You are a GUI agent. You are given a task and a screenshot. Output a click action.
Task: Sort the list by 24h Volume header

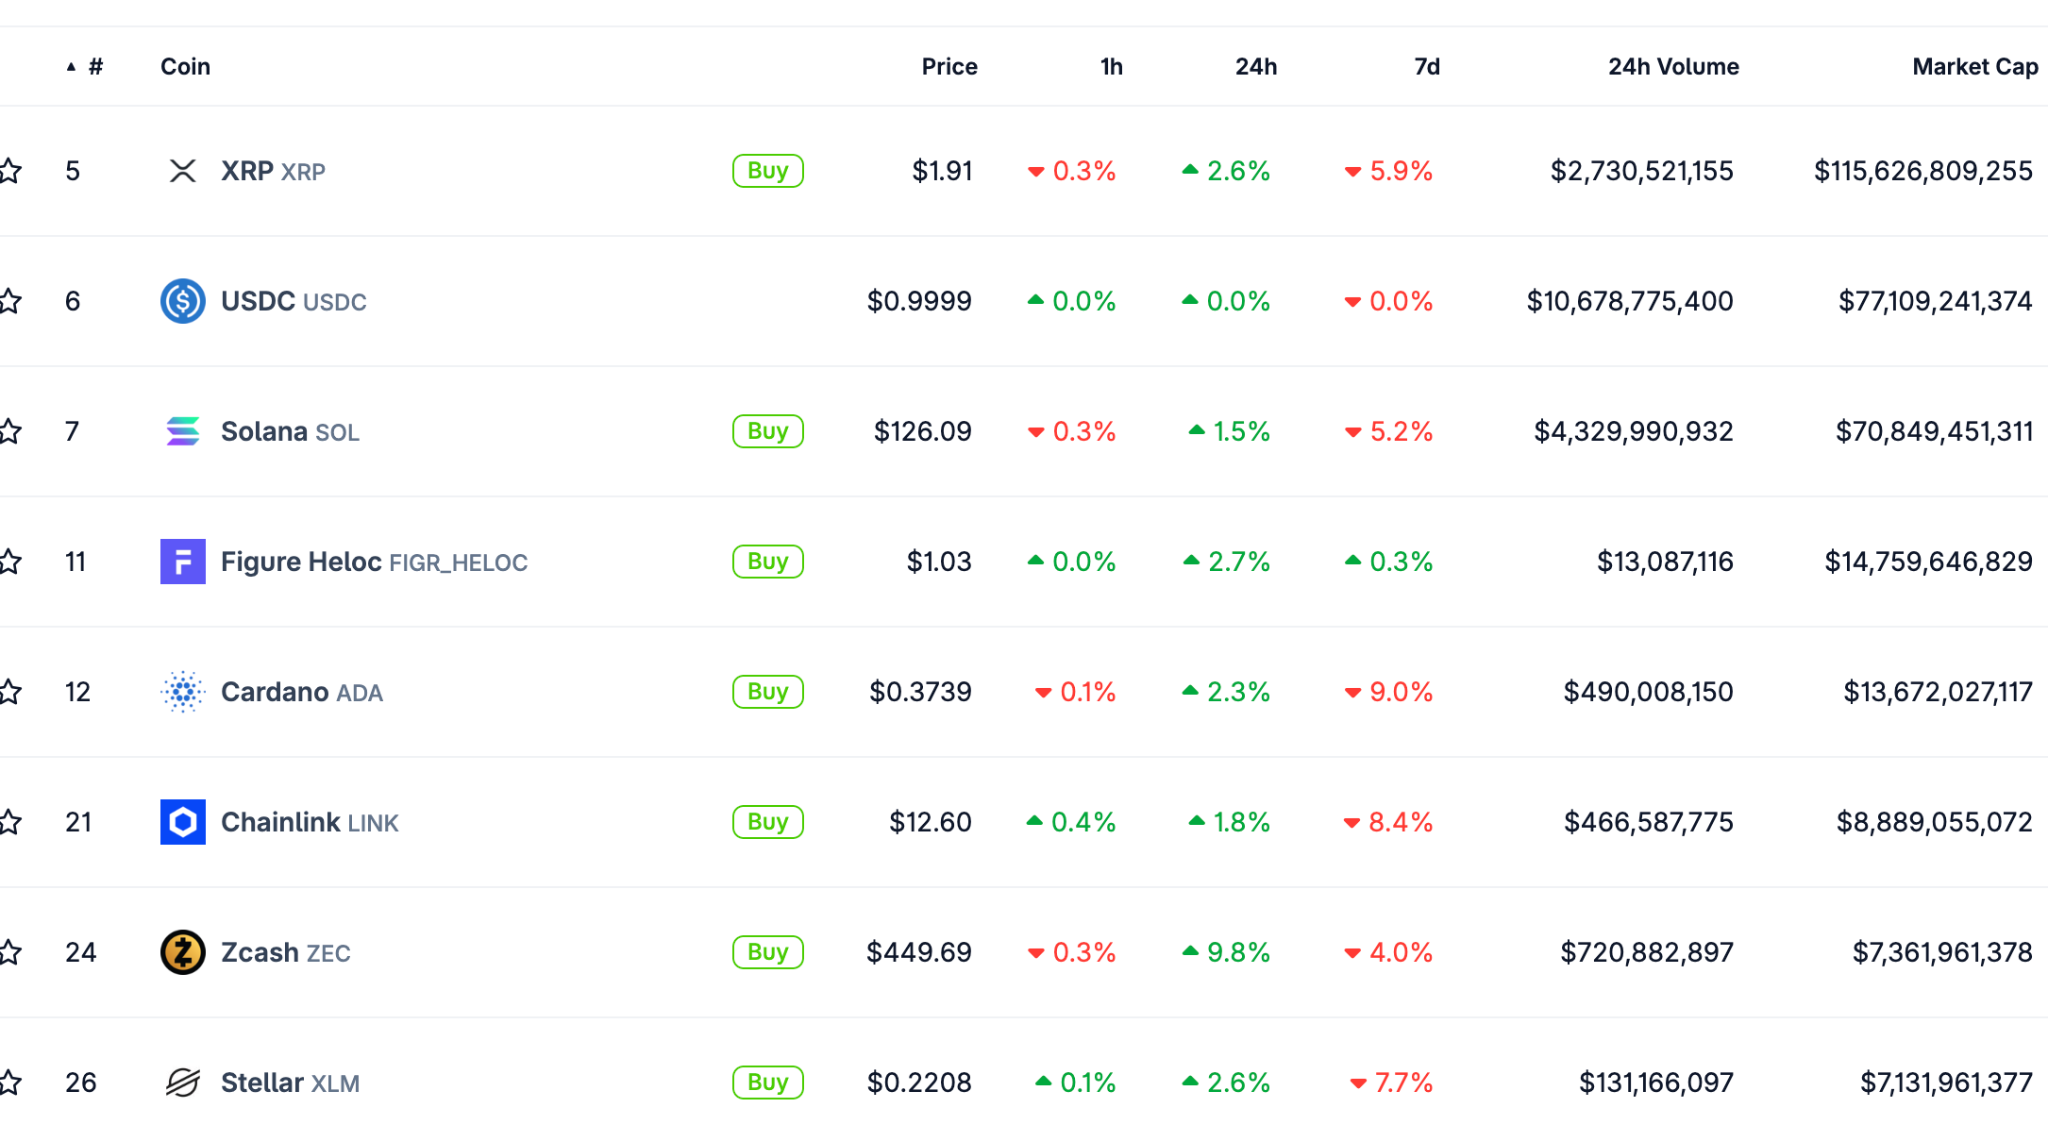(1672, 67)
